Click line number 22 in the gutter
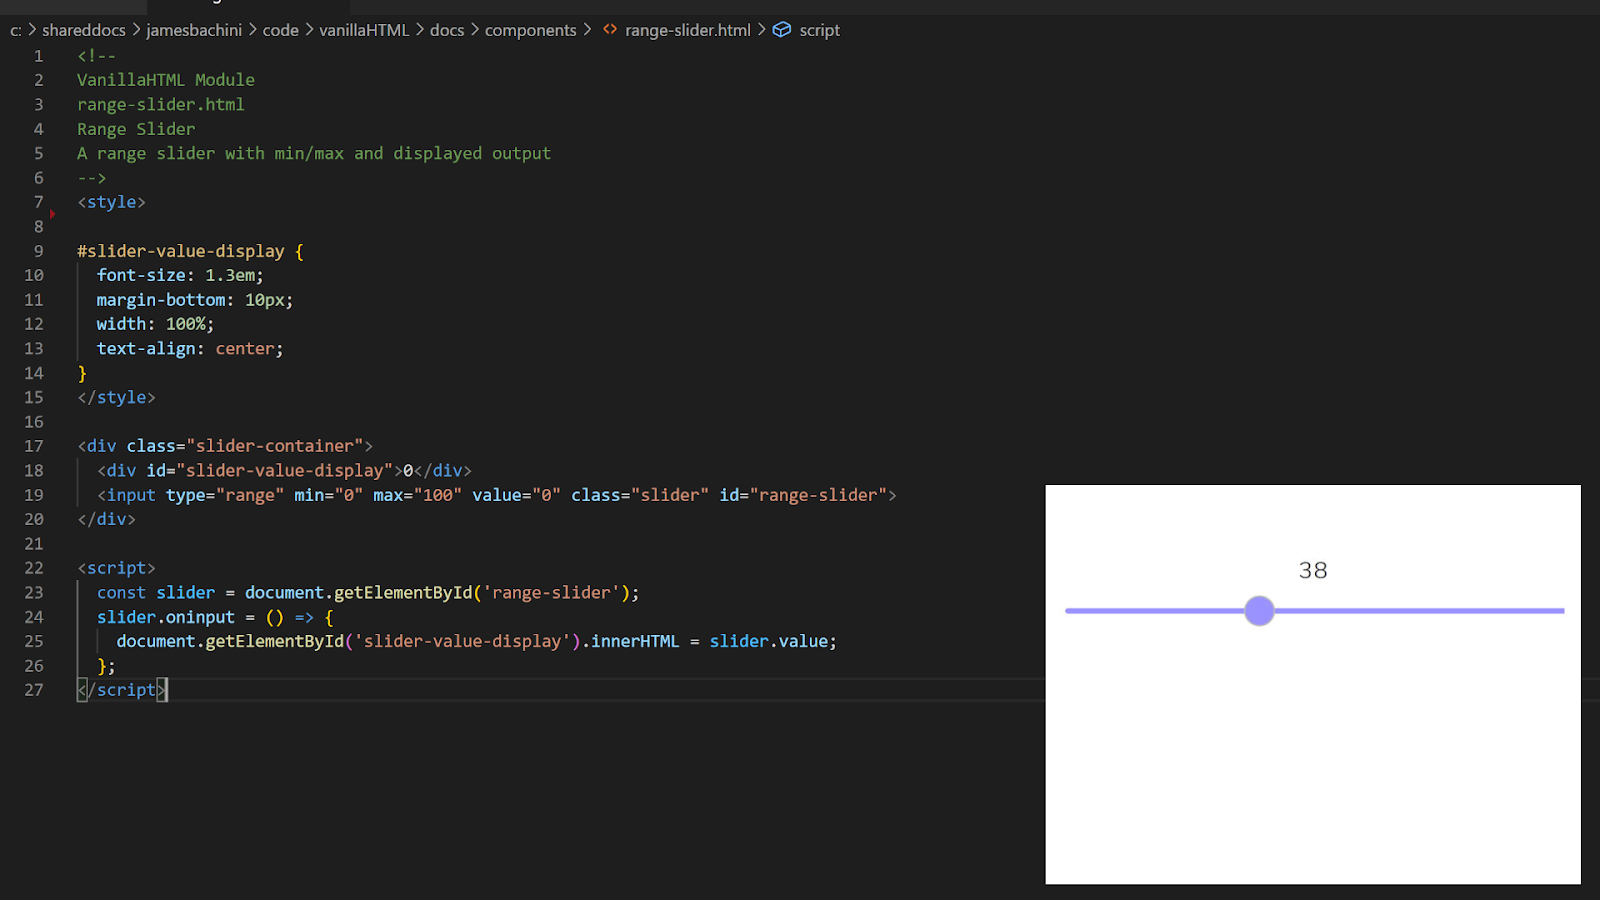1600x900 pixels. point(34,568)
